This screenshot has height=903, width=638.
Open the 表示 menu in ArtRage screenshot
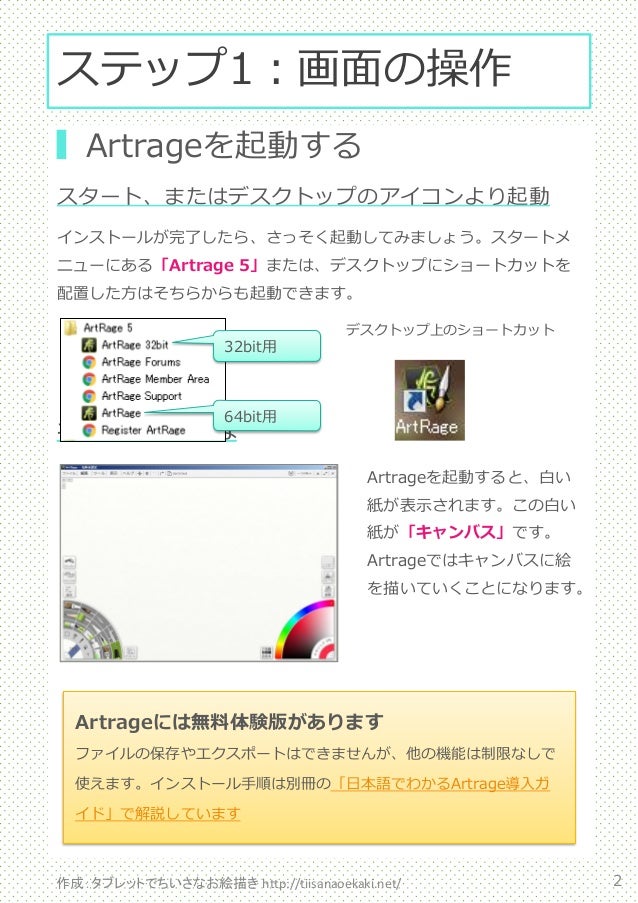click(x=113, y=473)
